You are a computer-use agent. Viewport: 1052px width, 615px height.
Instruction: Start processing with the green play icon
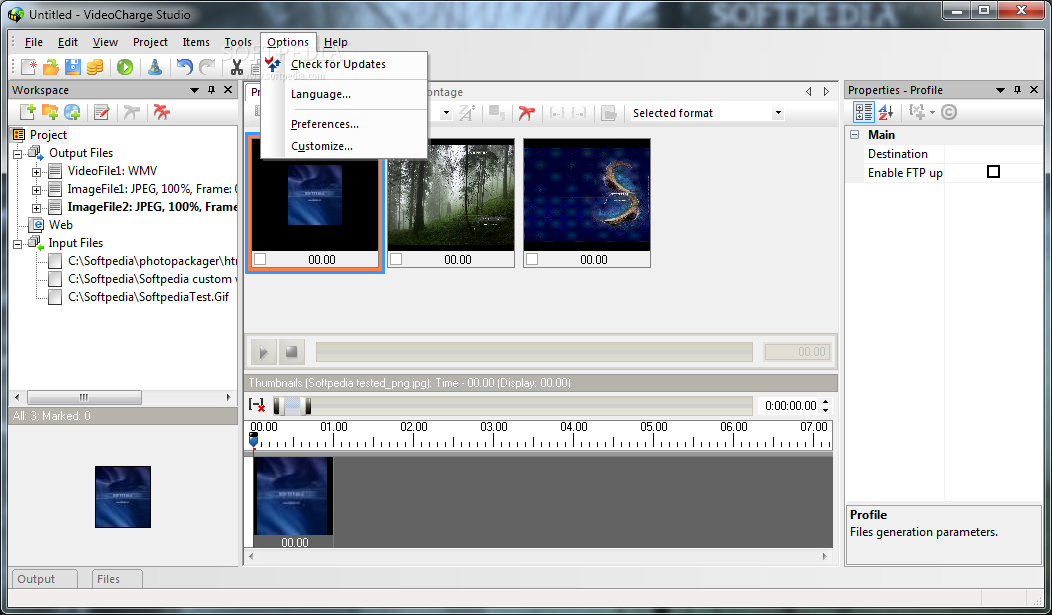click(x=125, y=67)
